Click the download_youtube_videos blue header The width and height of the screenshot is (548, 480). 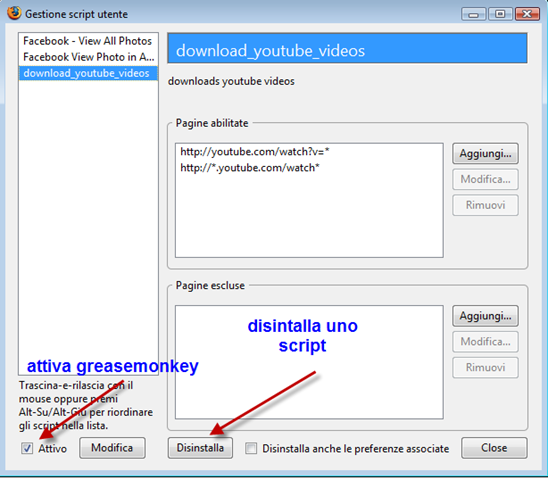tap(347, 48)
